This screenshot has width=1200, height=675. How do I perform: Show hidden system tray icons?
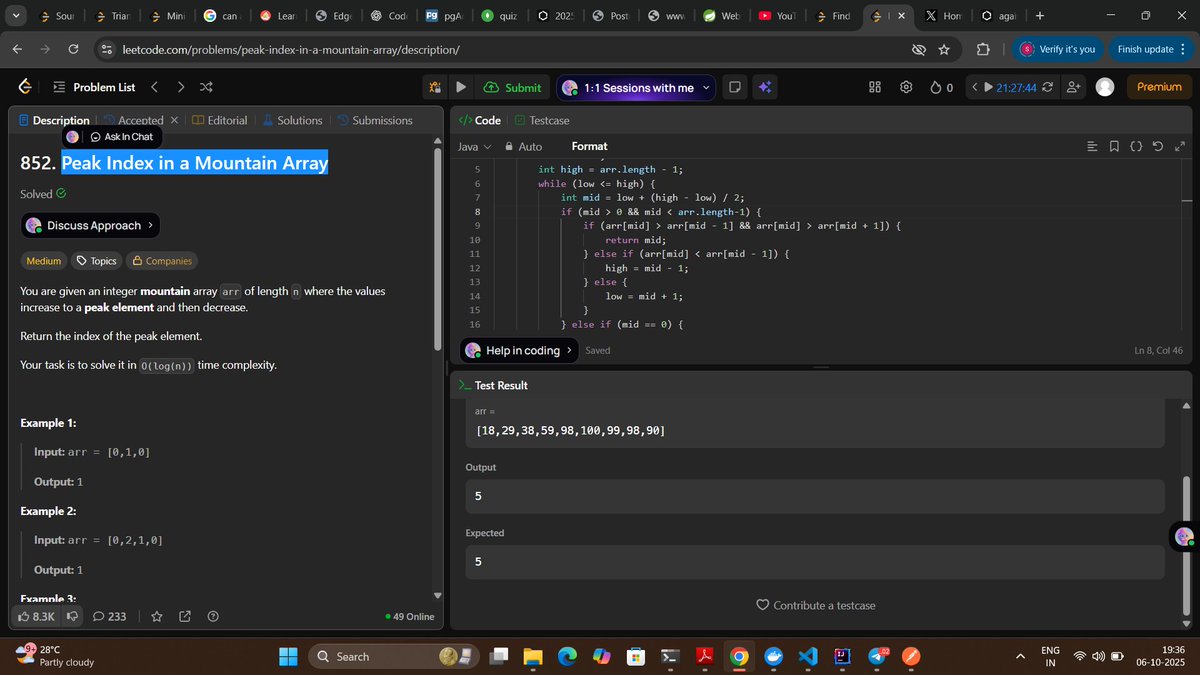pos(1020,656)
